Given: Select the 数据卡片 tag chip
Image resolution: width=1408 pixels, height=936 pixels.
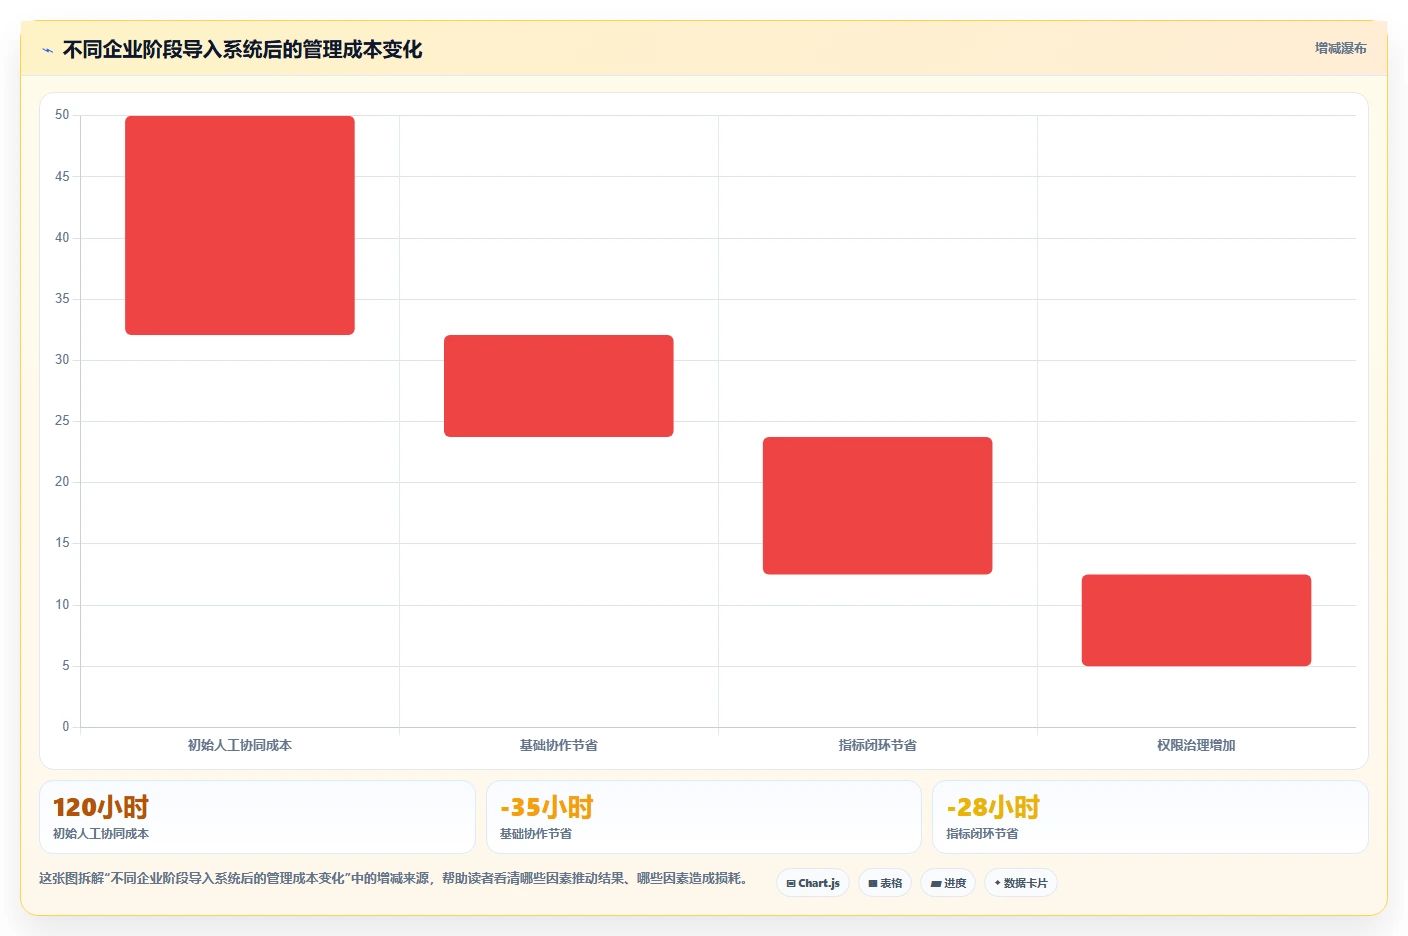Looking at the screenshot, I should pos(1021,883).
